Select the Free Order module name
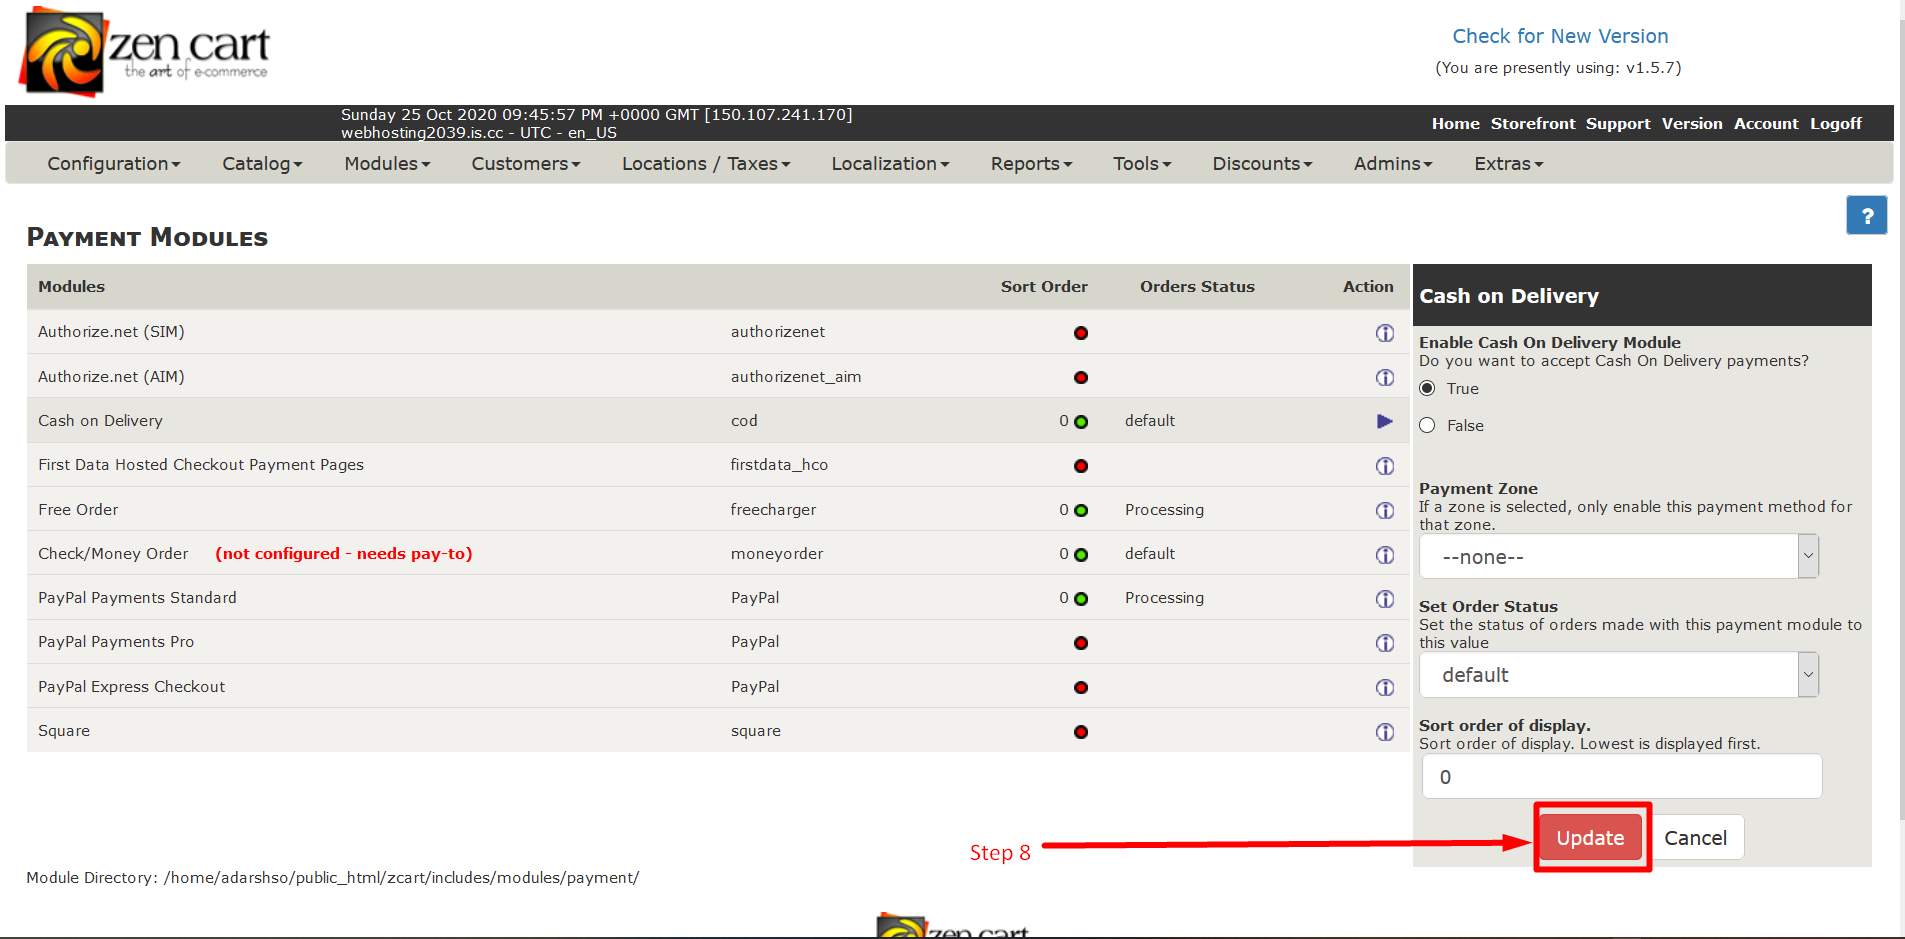 tap(78, 510)
